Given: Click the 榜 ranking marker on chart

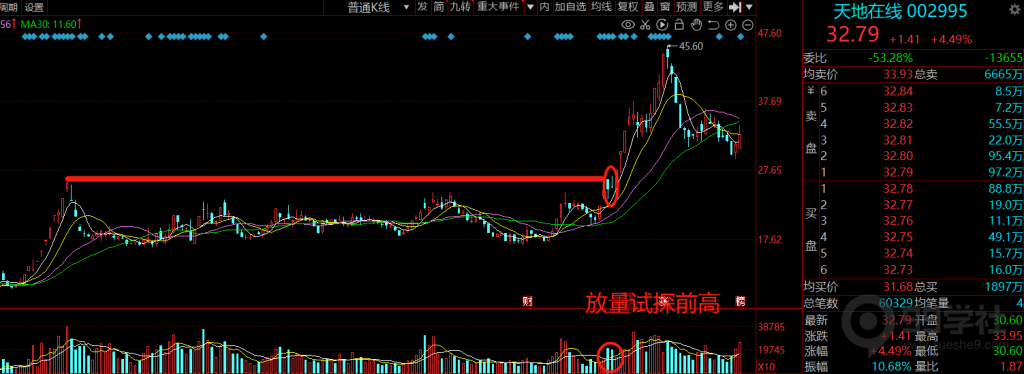Looking at the screenshot, I should click(x=740, y=301).
